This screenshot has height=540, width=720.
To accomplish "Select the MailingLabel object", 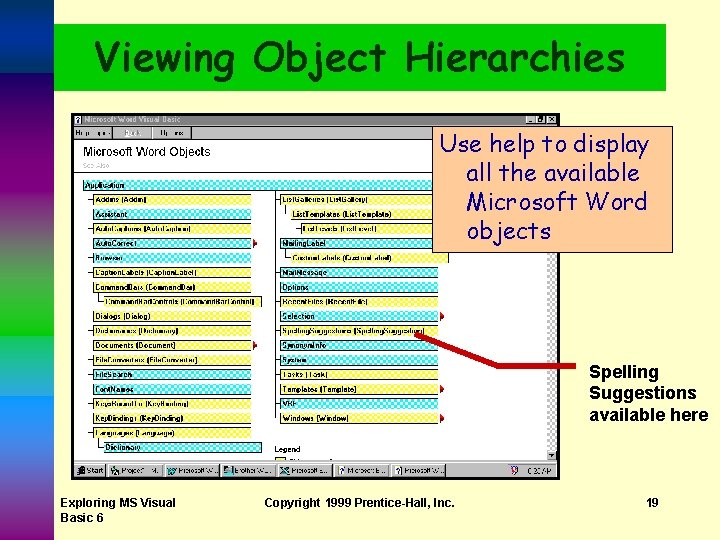I will [x=356, y=243].
